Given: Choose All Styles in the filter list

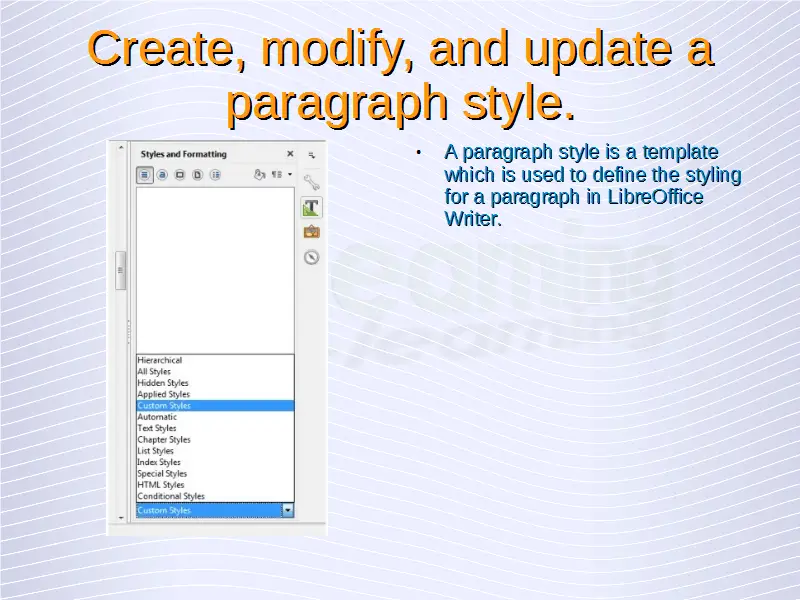Looking at the screenshot, I should click(154, 372).
